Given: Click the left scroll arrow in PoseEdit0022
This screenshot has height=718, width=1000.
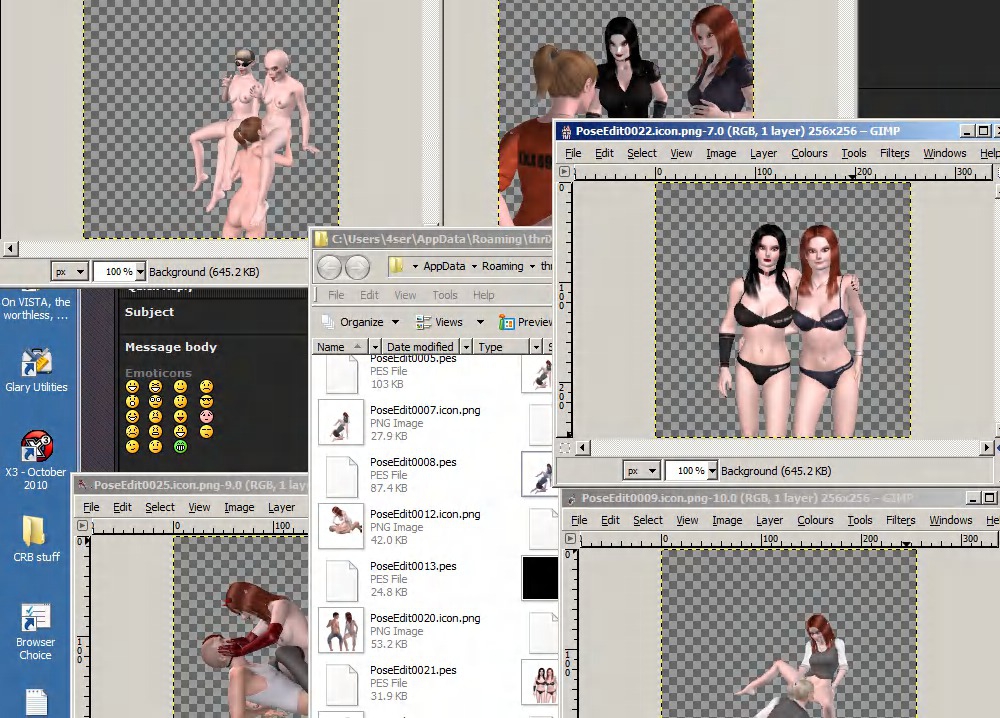Looking at the screenshot, I should click(582, 448).
